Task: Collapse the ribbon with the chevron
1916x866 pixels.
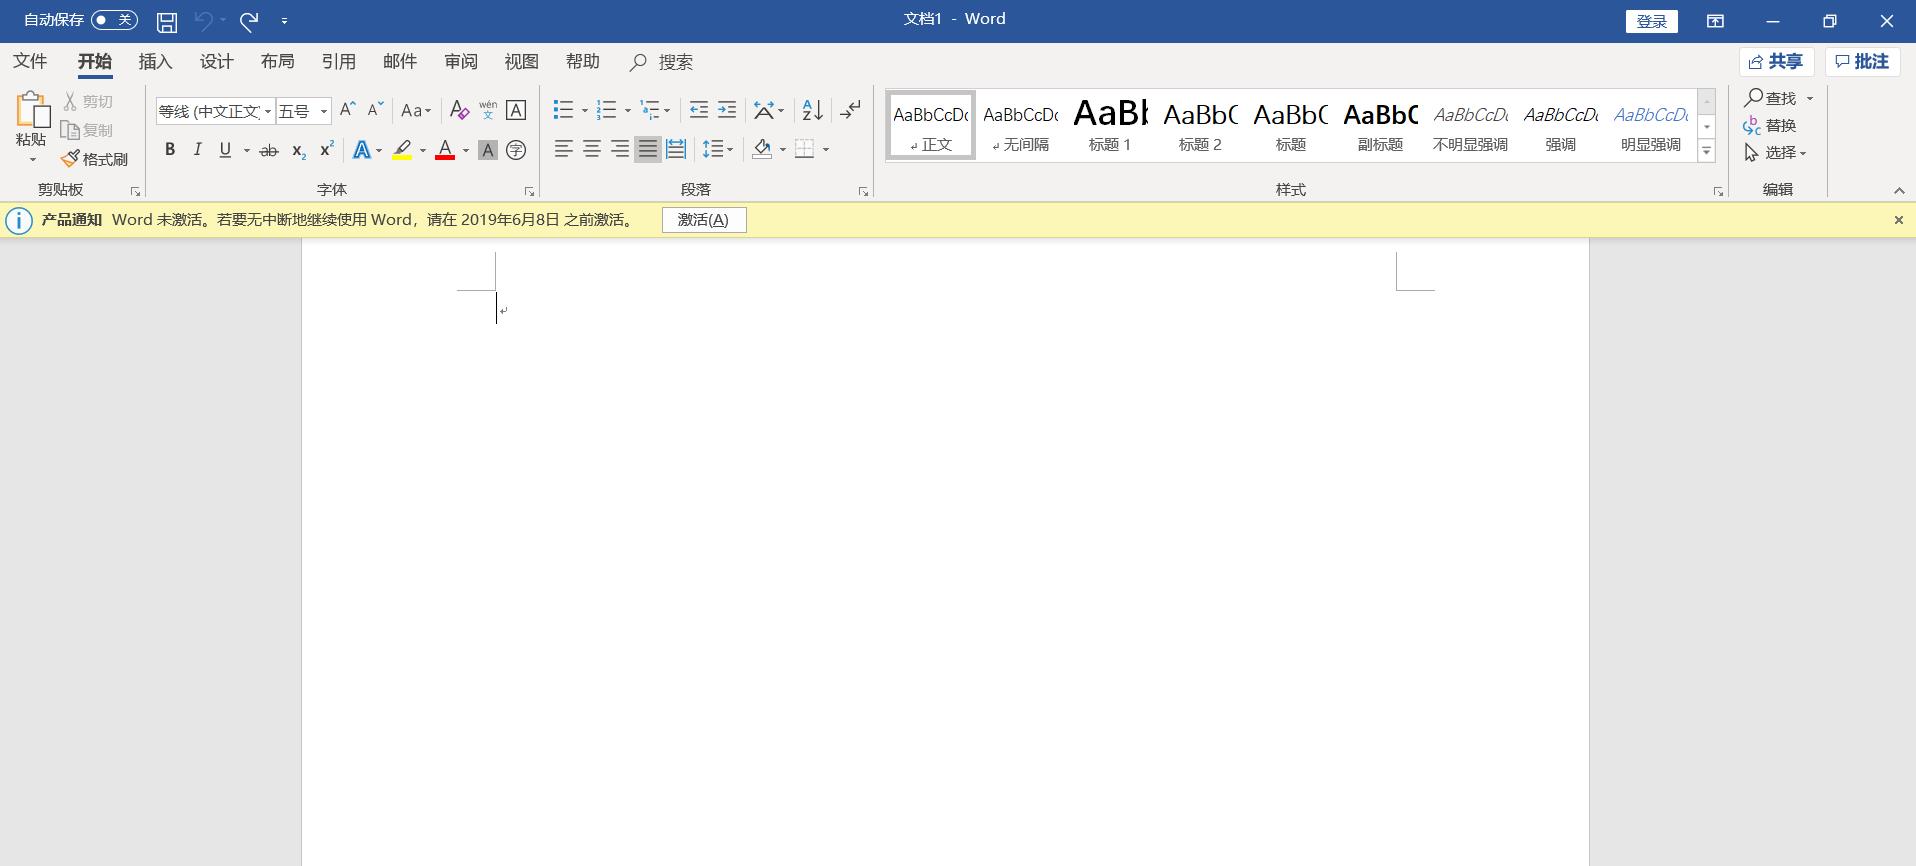Action: coord(1898,190)
